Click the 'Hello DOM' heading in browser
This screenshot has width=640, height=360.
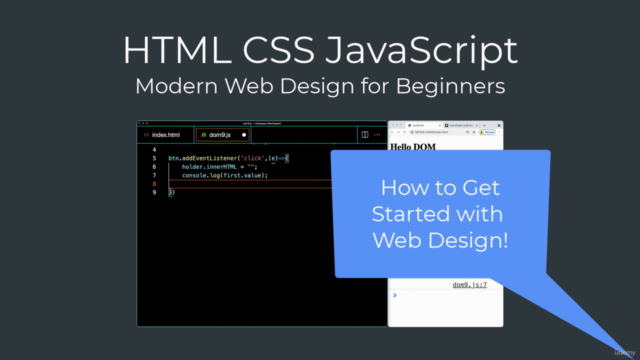point(413,147)
